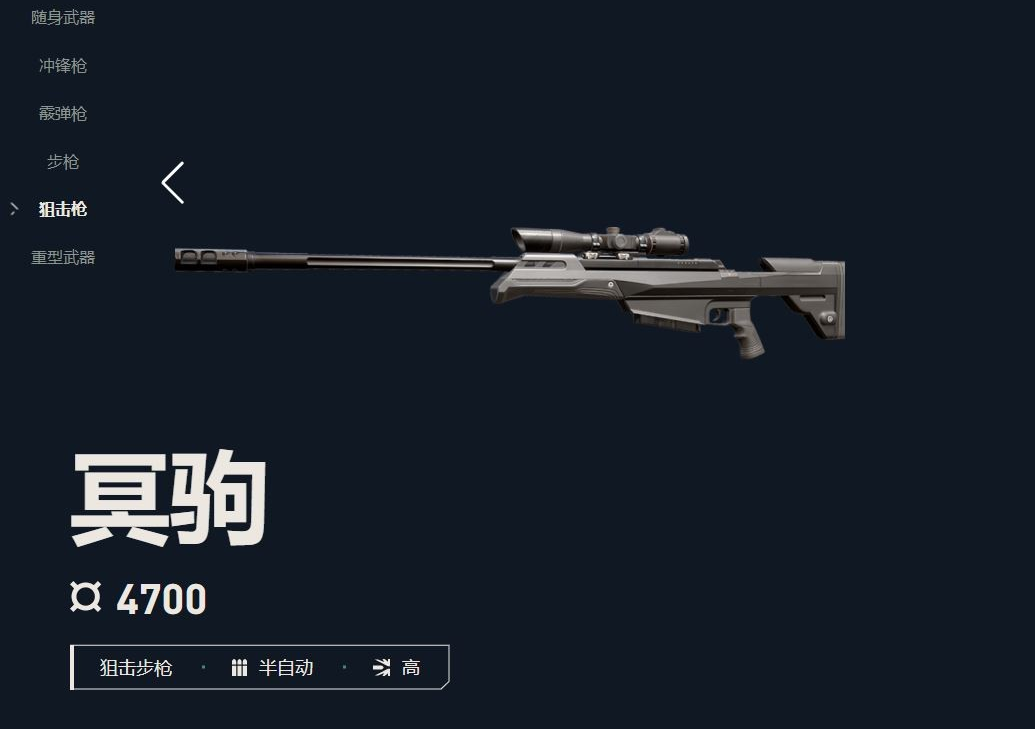This screenshot has height=729, width=1035.
Task: Click the 冥驹 weapon name heading
Action: 168,499
